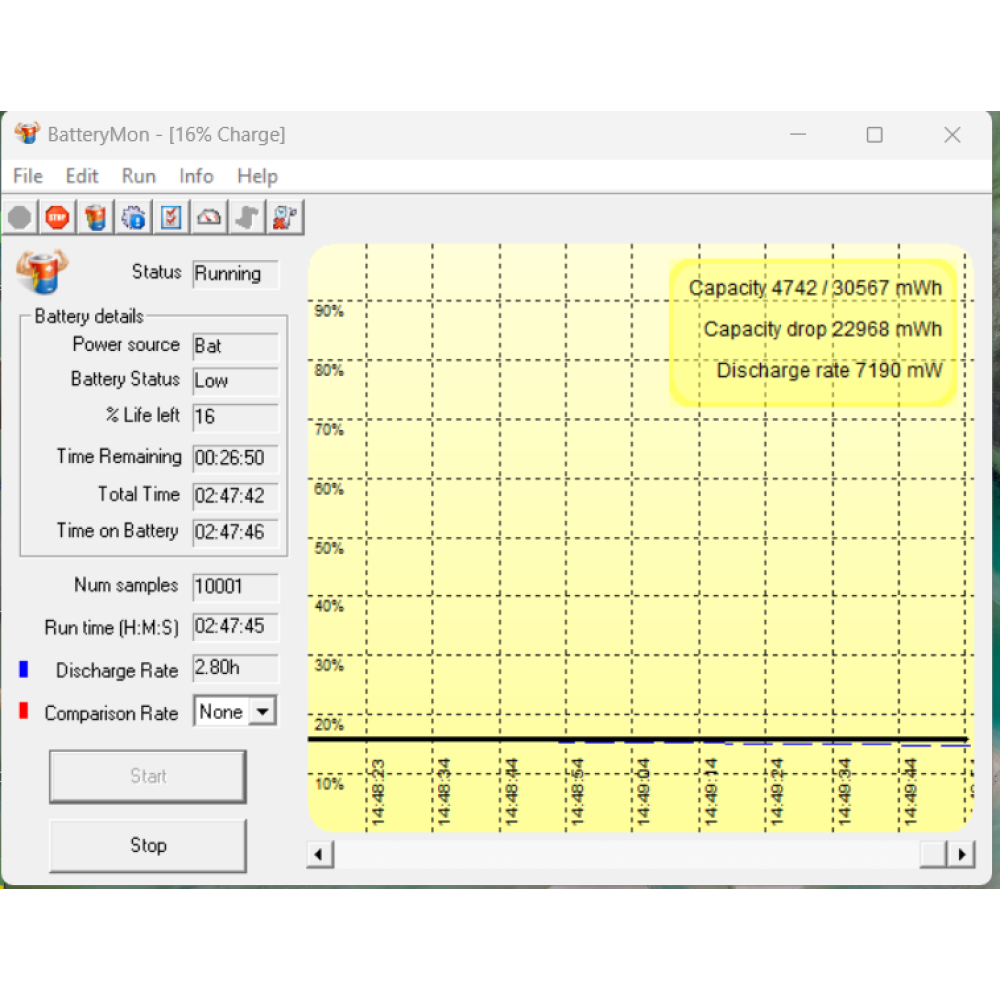Click the graph scrollbar right arrow
This screenshot has width=1000, height=1000.
pyautogui.click(x=962, y=854)
